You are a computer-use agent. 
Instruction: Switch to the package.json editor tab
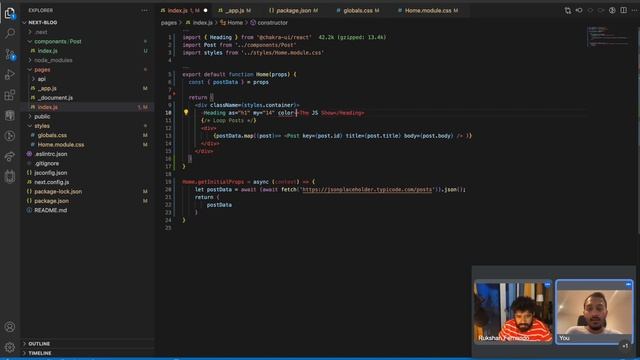pyautogui.click(x=294, y=11)
